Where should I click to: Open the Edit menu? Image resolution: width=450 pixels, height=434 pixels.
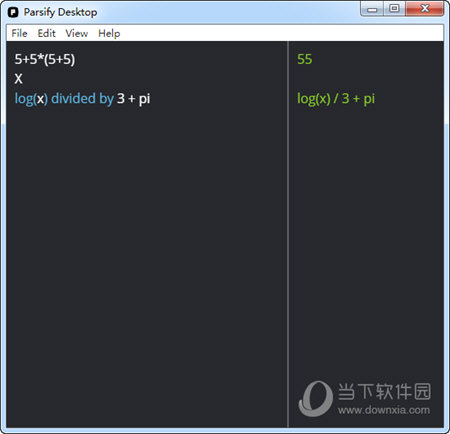pos(46,33)
